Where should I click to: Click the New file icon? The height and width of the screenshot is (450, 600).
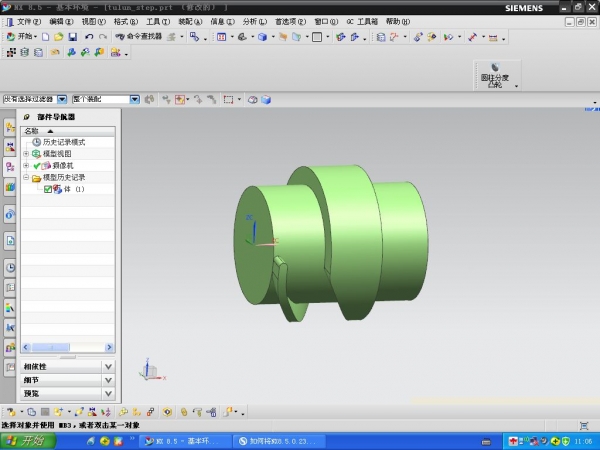(x=46, y=37)
